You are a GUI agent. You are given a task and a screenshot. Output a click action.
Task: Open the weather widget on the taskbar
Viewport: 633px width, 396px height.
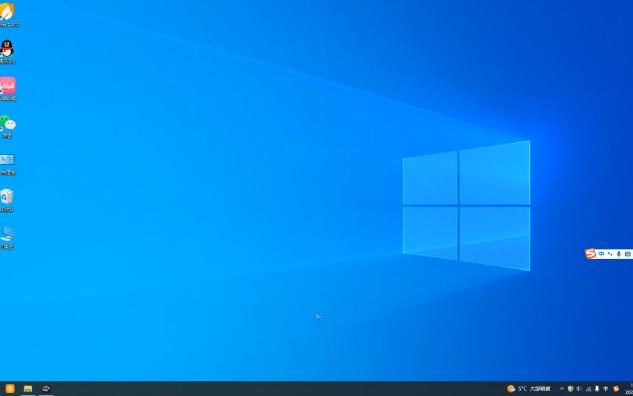528,388
